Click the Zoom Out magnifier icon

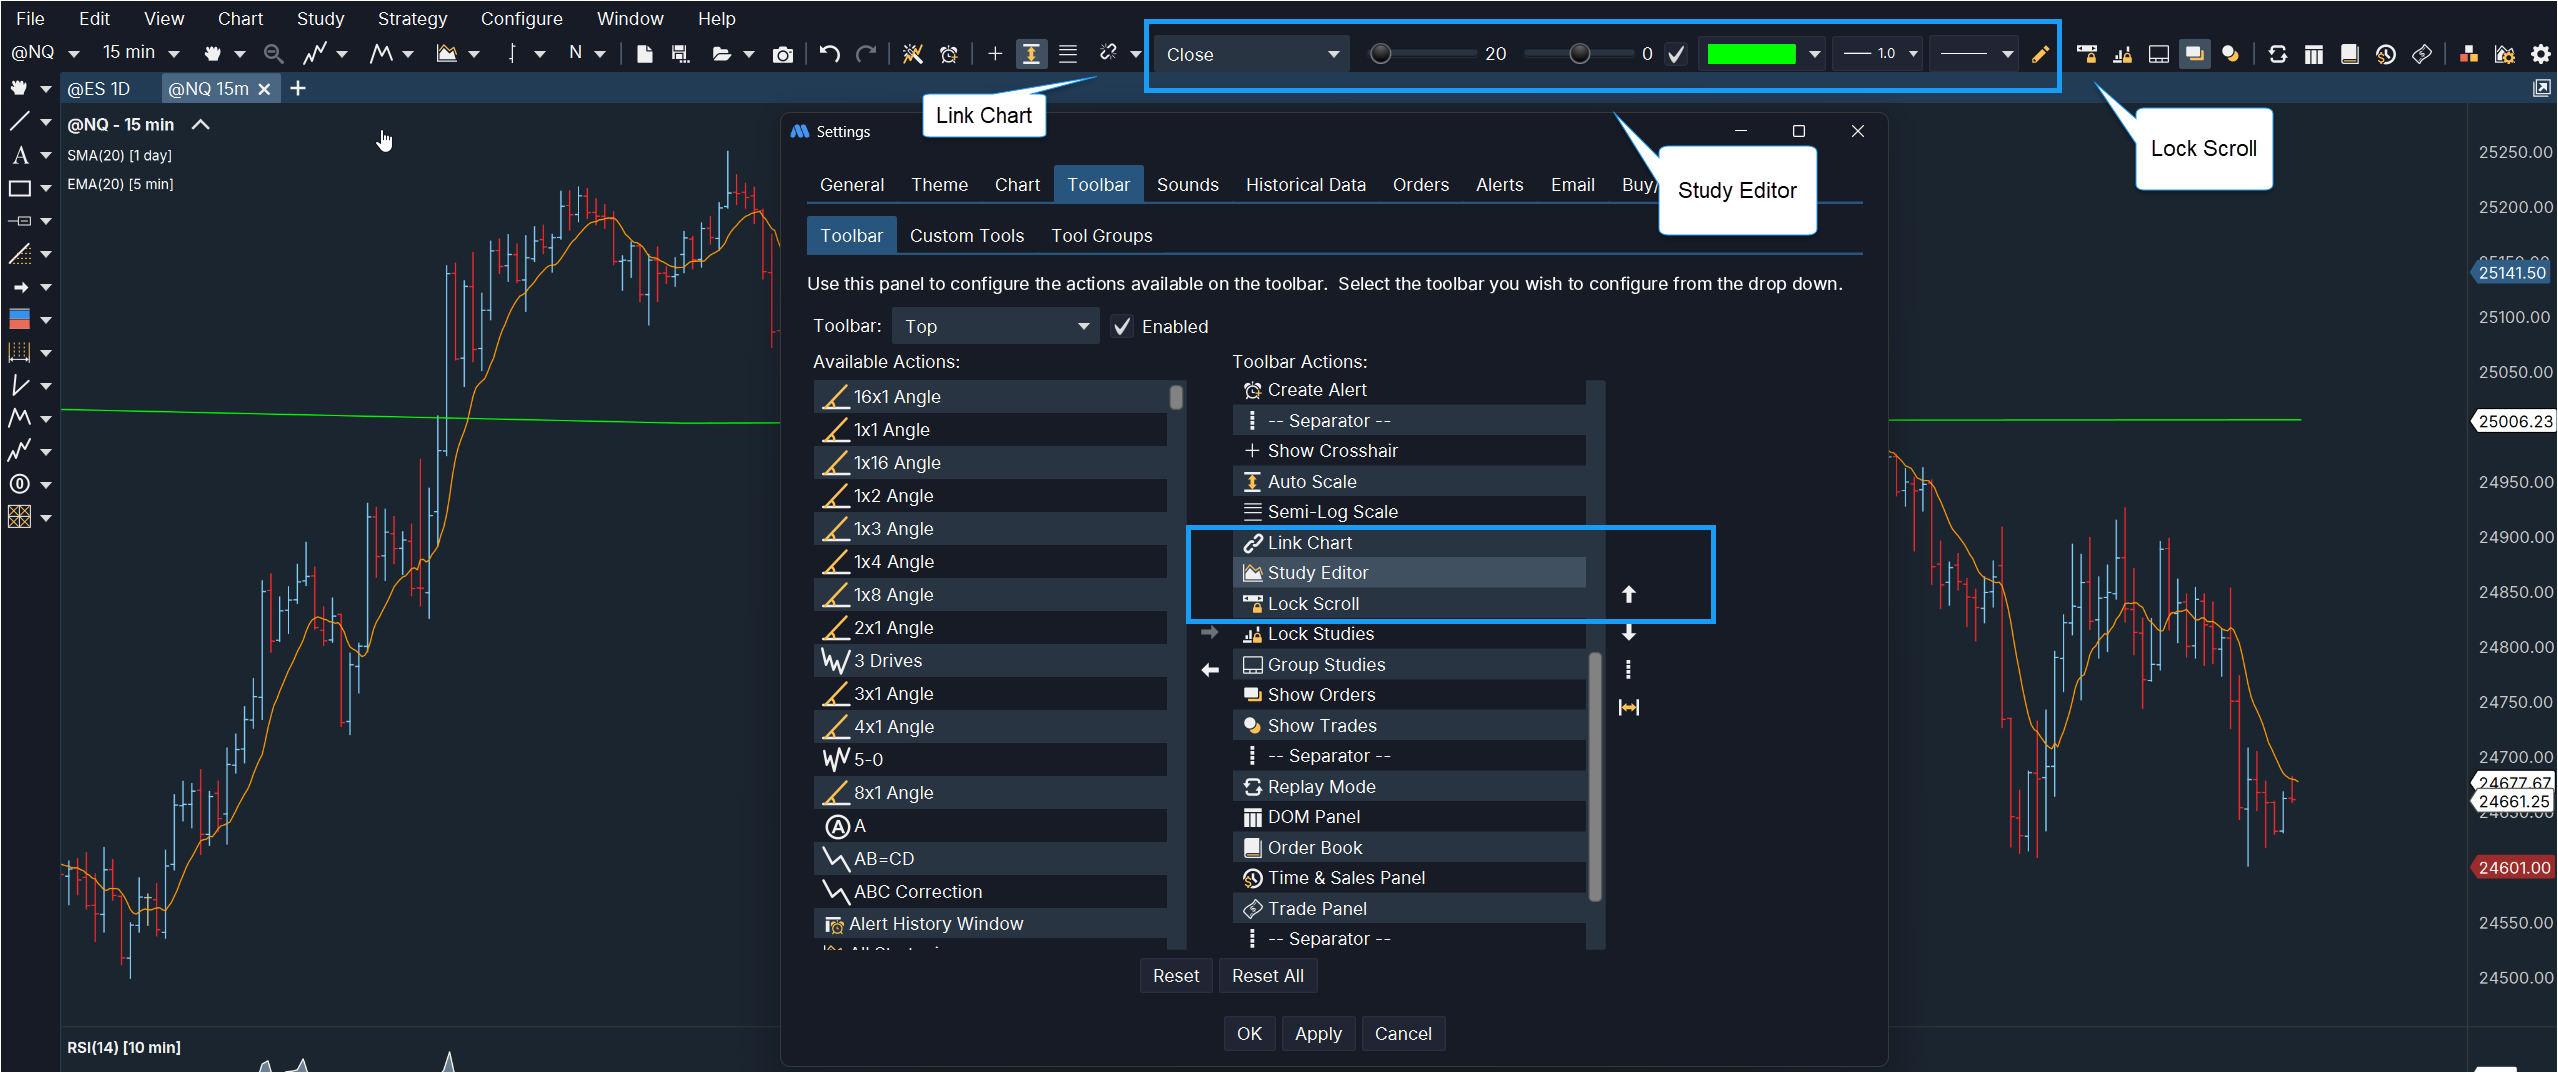pyautogui.click(x=272, y=54)
